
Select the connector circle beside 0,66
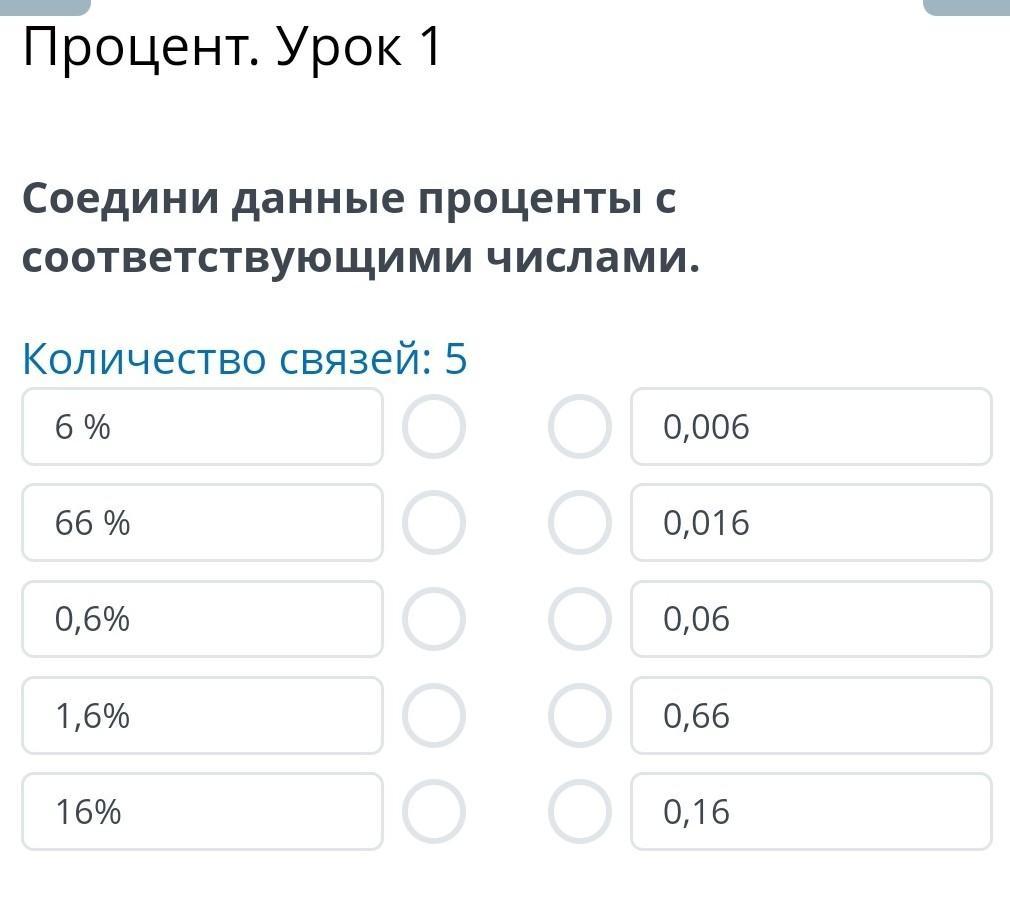(x=580, y=715)
